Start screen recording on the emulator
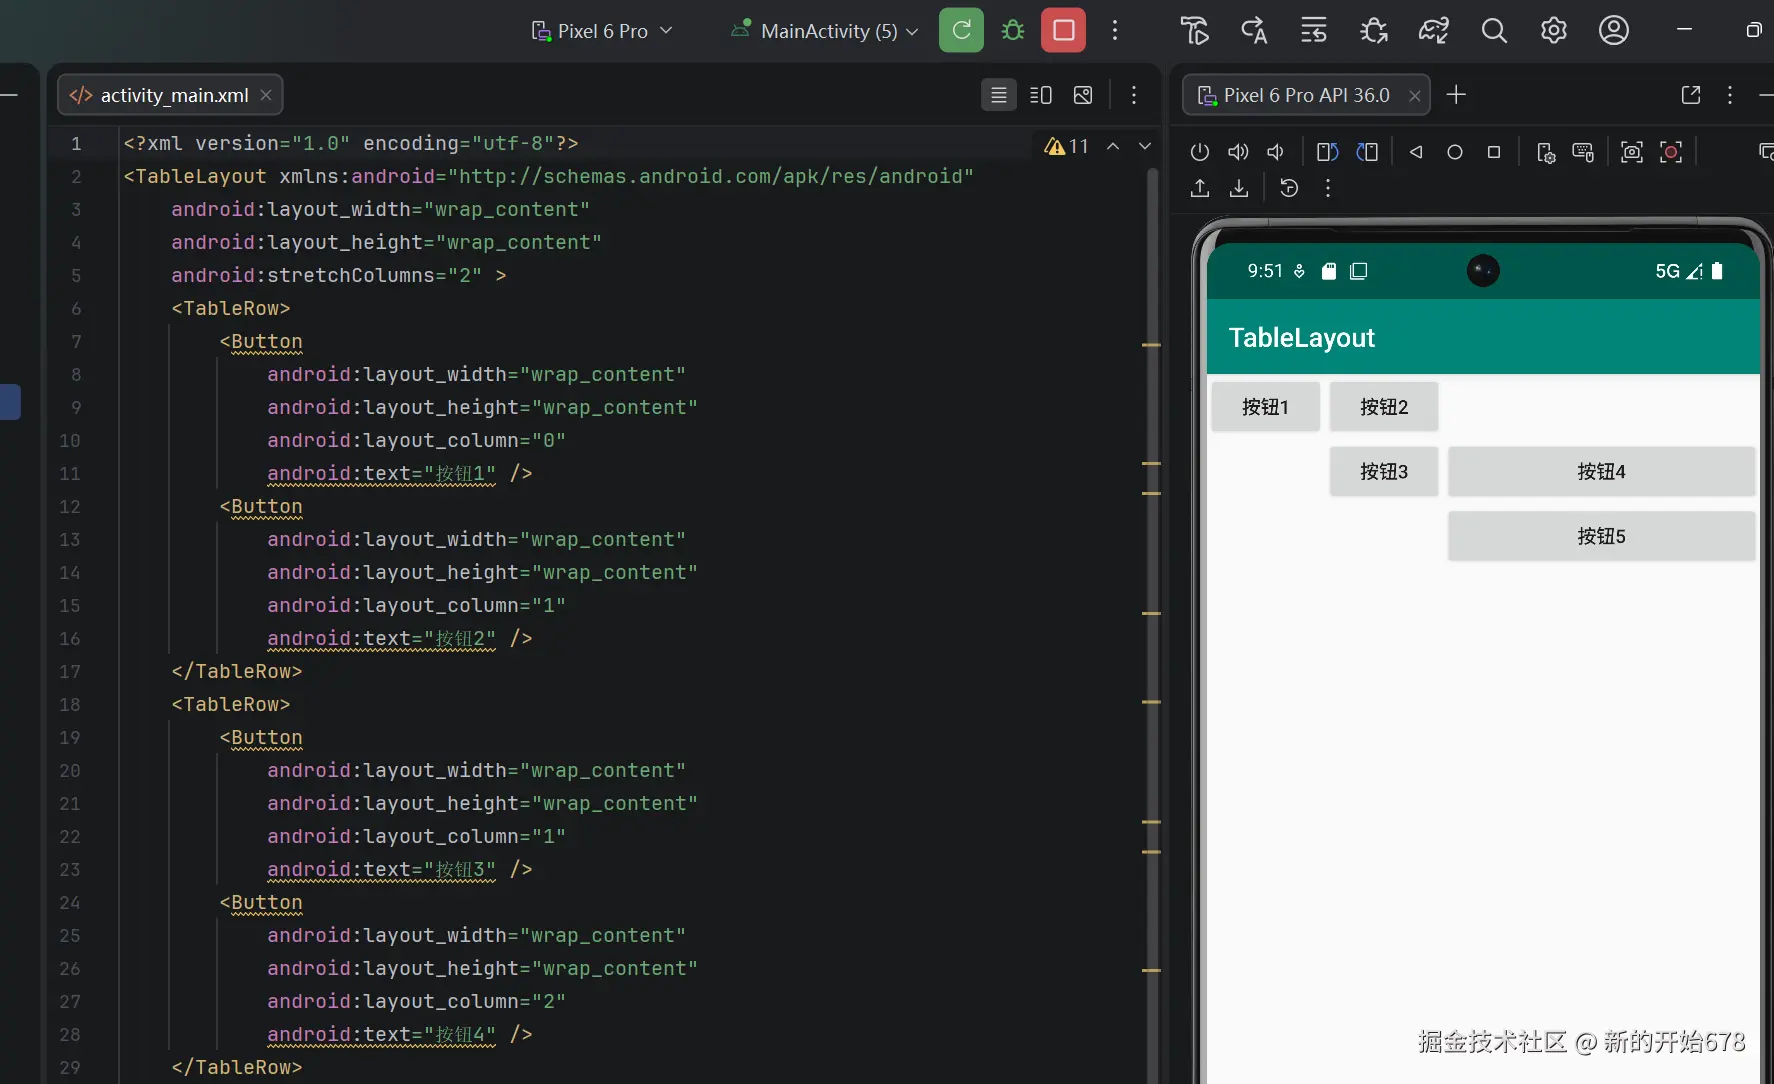 coord(1671,152)
